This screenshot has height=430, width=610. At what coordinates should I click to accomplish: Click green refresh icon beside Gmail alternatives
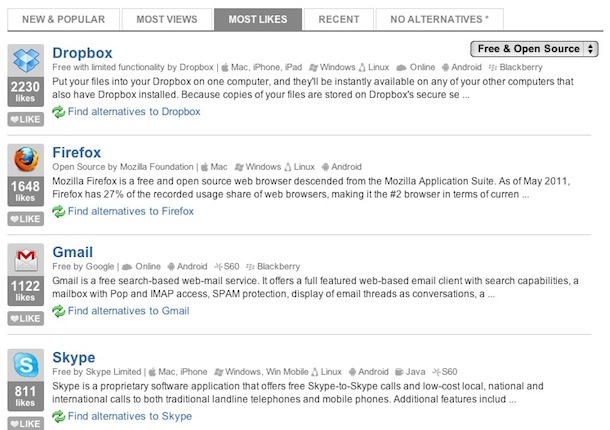58,311
